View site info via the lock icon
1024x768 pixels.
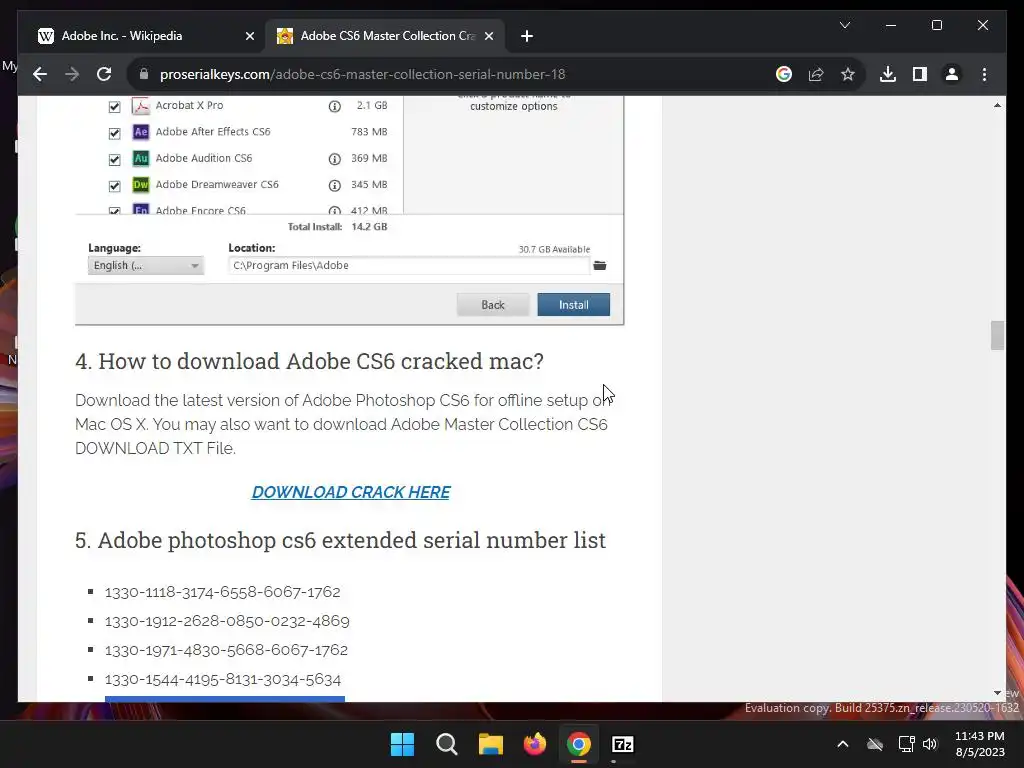144,74
